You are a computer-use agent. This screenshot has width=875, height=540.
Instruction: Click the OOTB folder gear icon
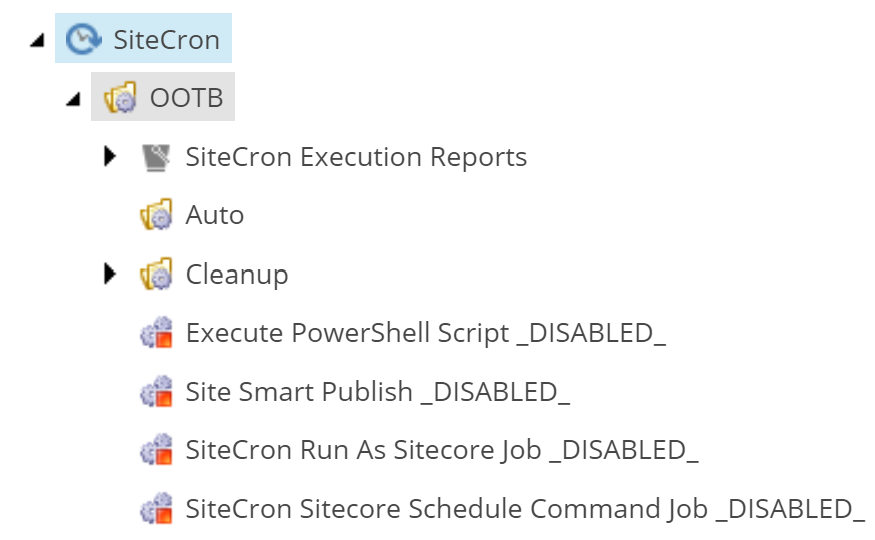pos(120,98)
